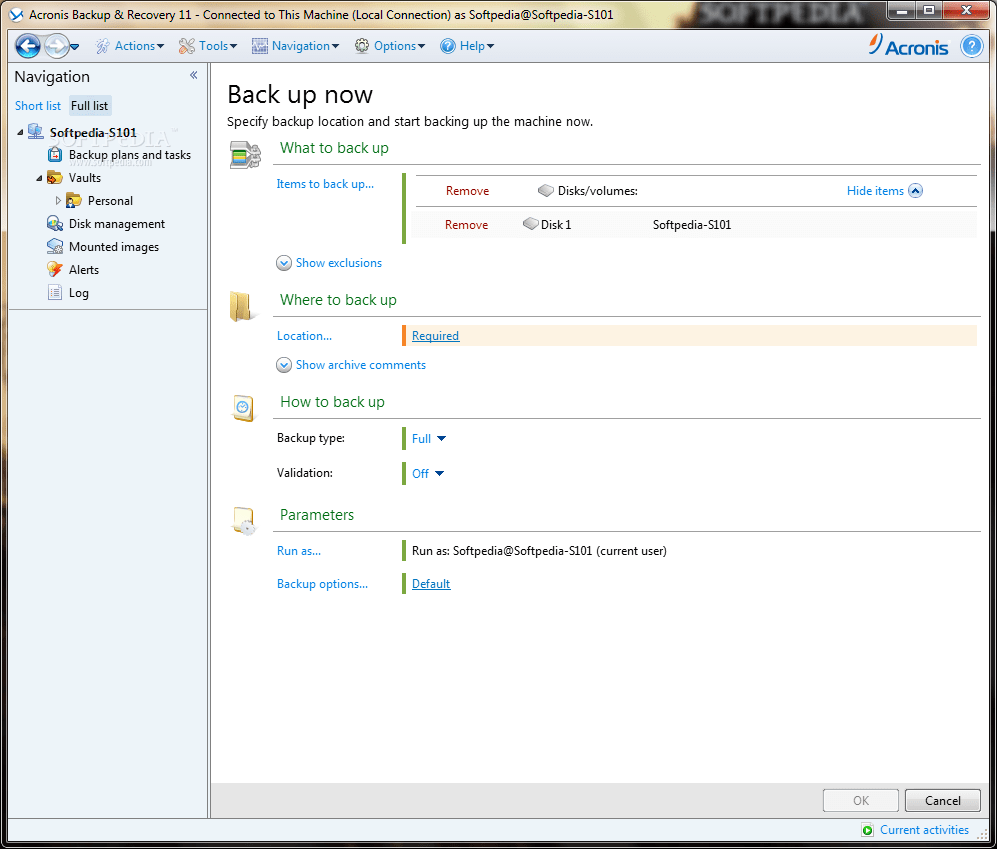Open the Tools menu
Viewport: 997px width, 849px height.
(208, 45)
